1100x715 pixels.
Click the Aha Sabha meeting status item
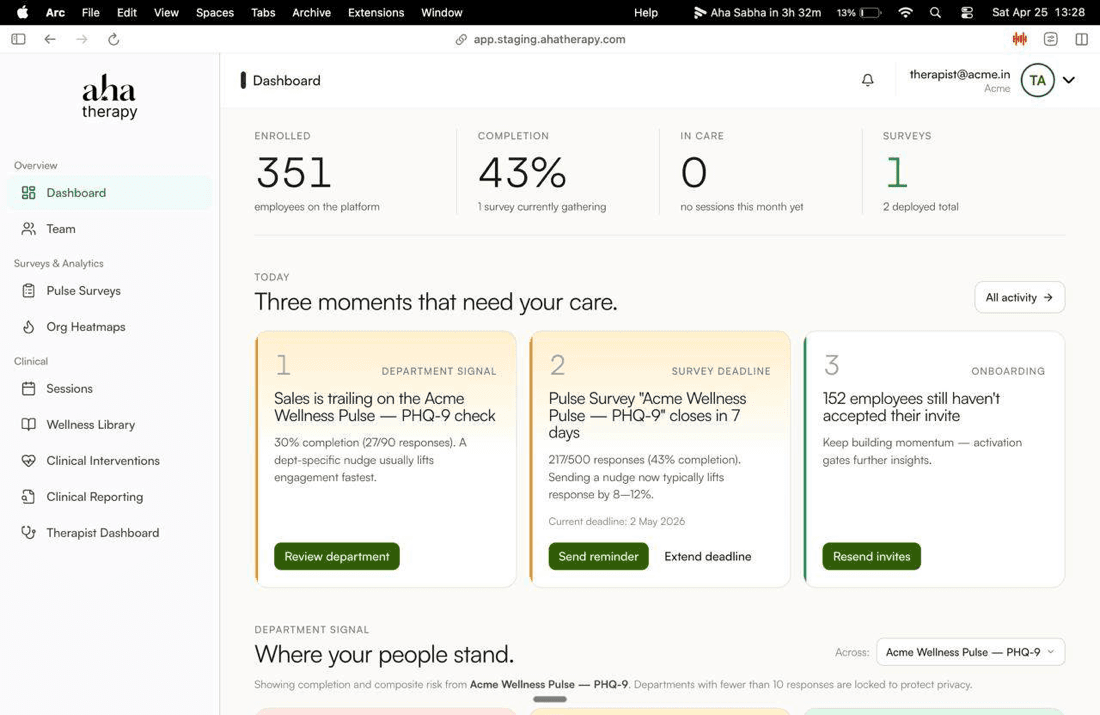757,13
